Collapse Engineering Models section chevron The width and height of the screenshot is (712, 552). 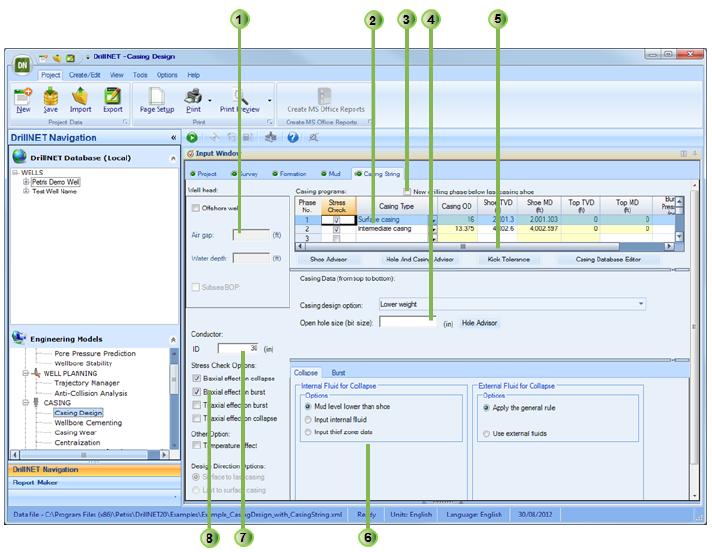pyautogui.click(x=173, y=340)
